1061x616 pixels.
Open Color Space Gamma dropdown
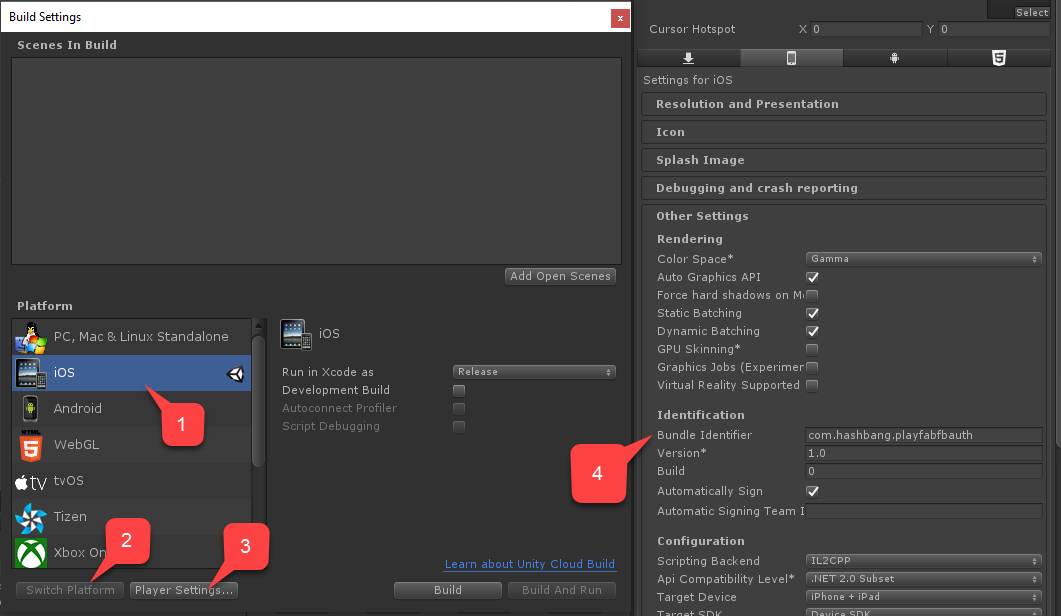pyautogui.click(x=924, y=259)
